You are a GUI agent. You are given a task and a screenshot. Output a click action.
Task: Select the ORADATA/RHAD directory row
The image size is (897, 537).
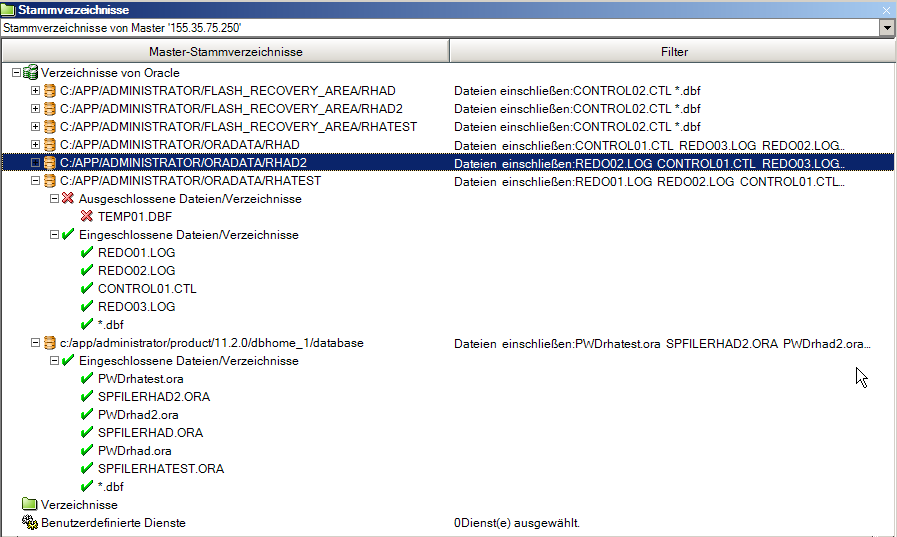(x=179, y=145)
